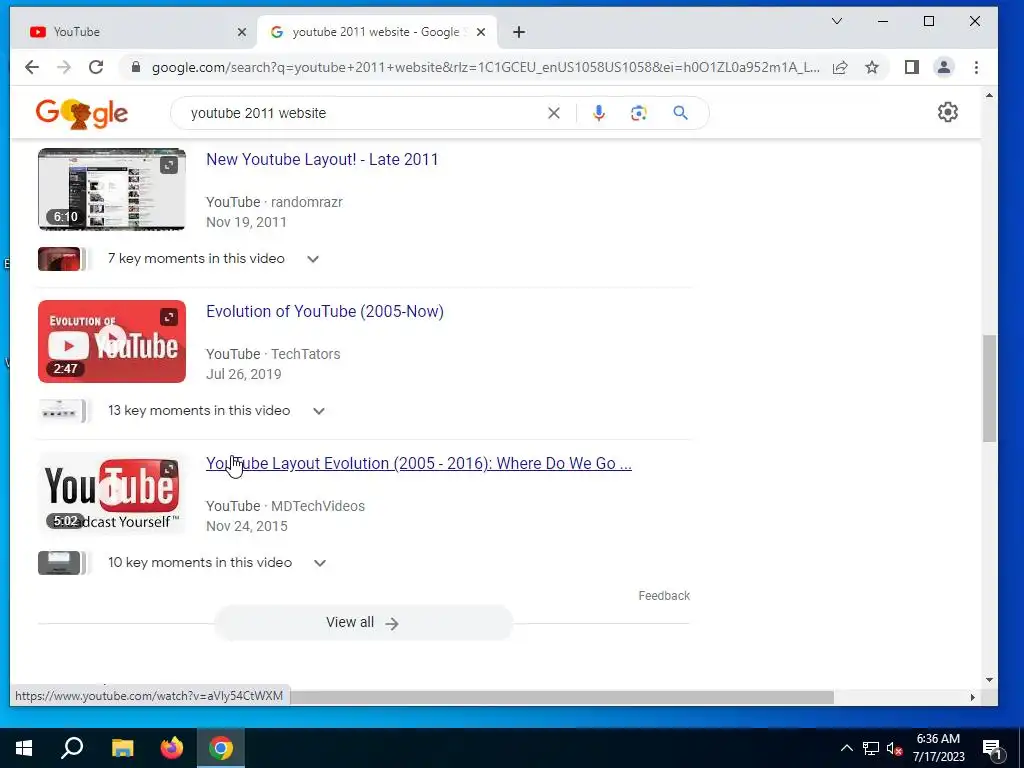Show hidden system tray icons
Image resolution: width=1024 pixels, height=768 pixels.
click(x=846, y=748)
